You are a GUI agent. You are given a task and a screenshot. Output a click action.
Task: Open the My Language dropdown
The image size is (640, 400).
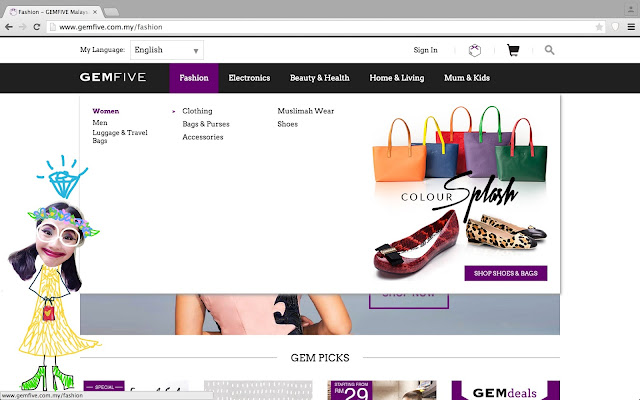(x=167, y=50)
